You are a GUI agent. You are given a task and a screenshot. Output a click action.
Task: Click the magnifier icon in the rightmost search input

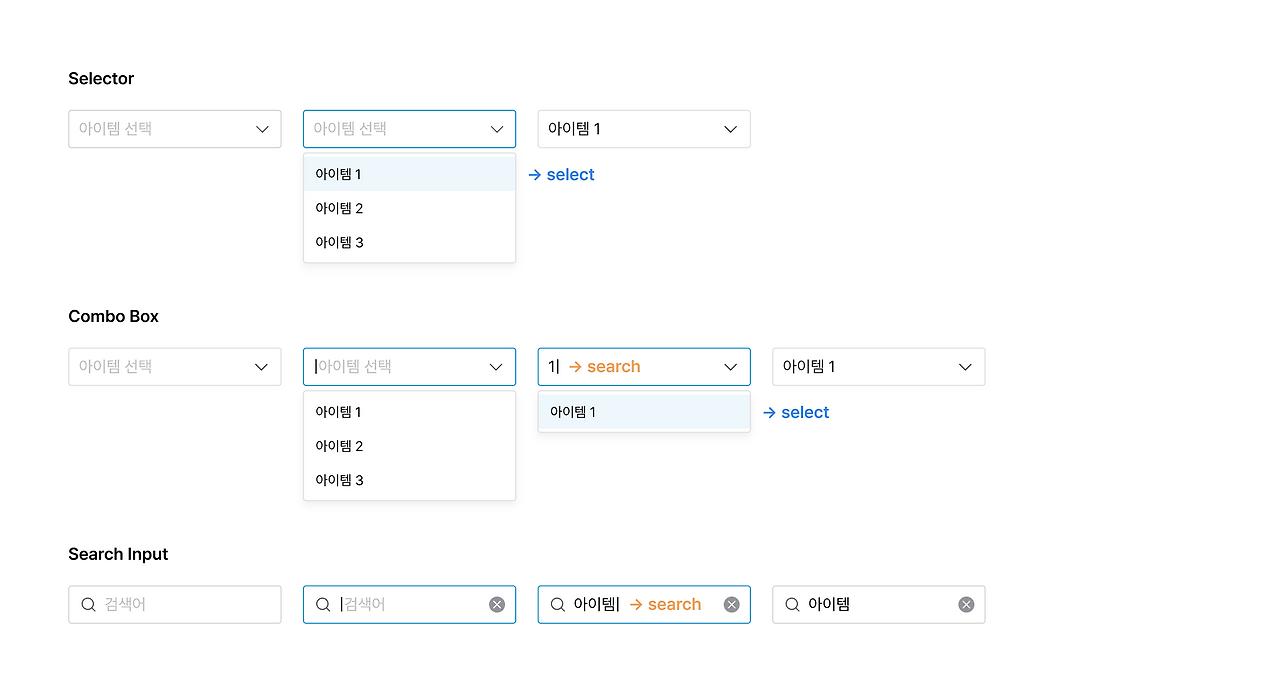tap(791, 604)
